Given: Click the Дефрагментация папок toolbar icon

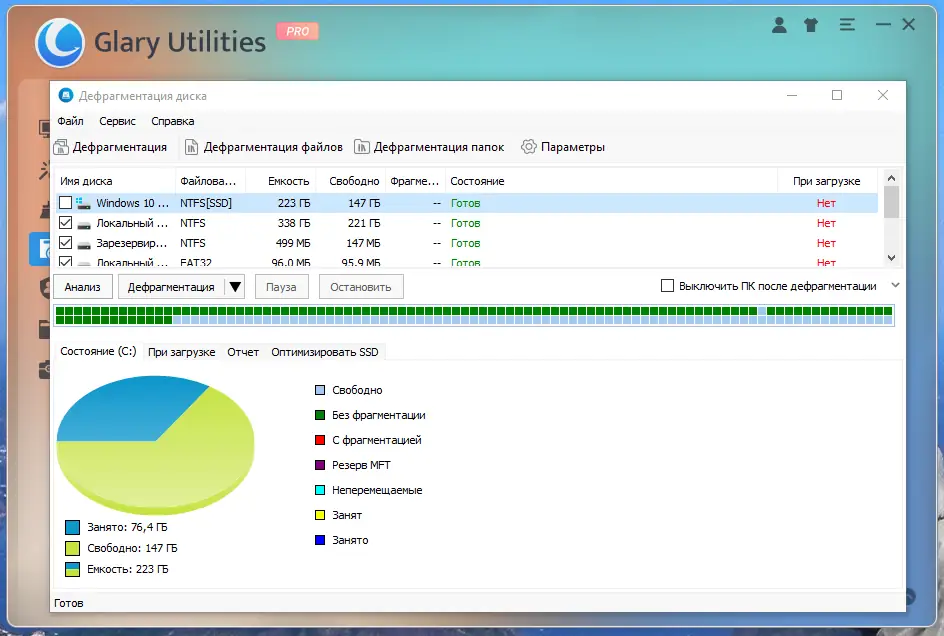Looking at the screenshot, I should coord(361,147).
